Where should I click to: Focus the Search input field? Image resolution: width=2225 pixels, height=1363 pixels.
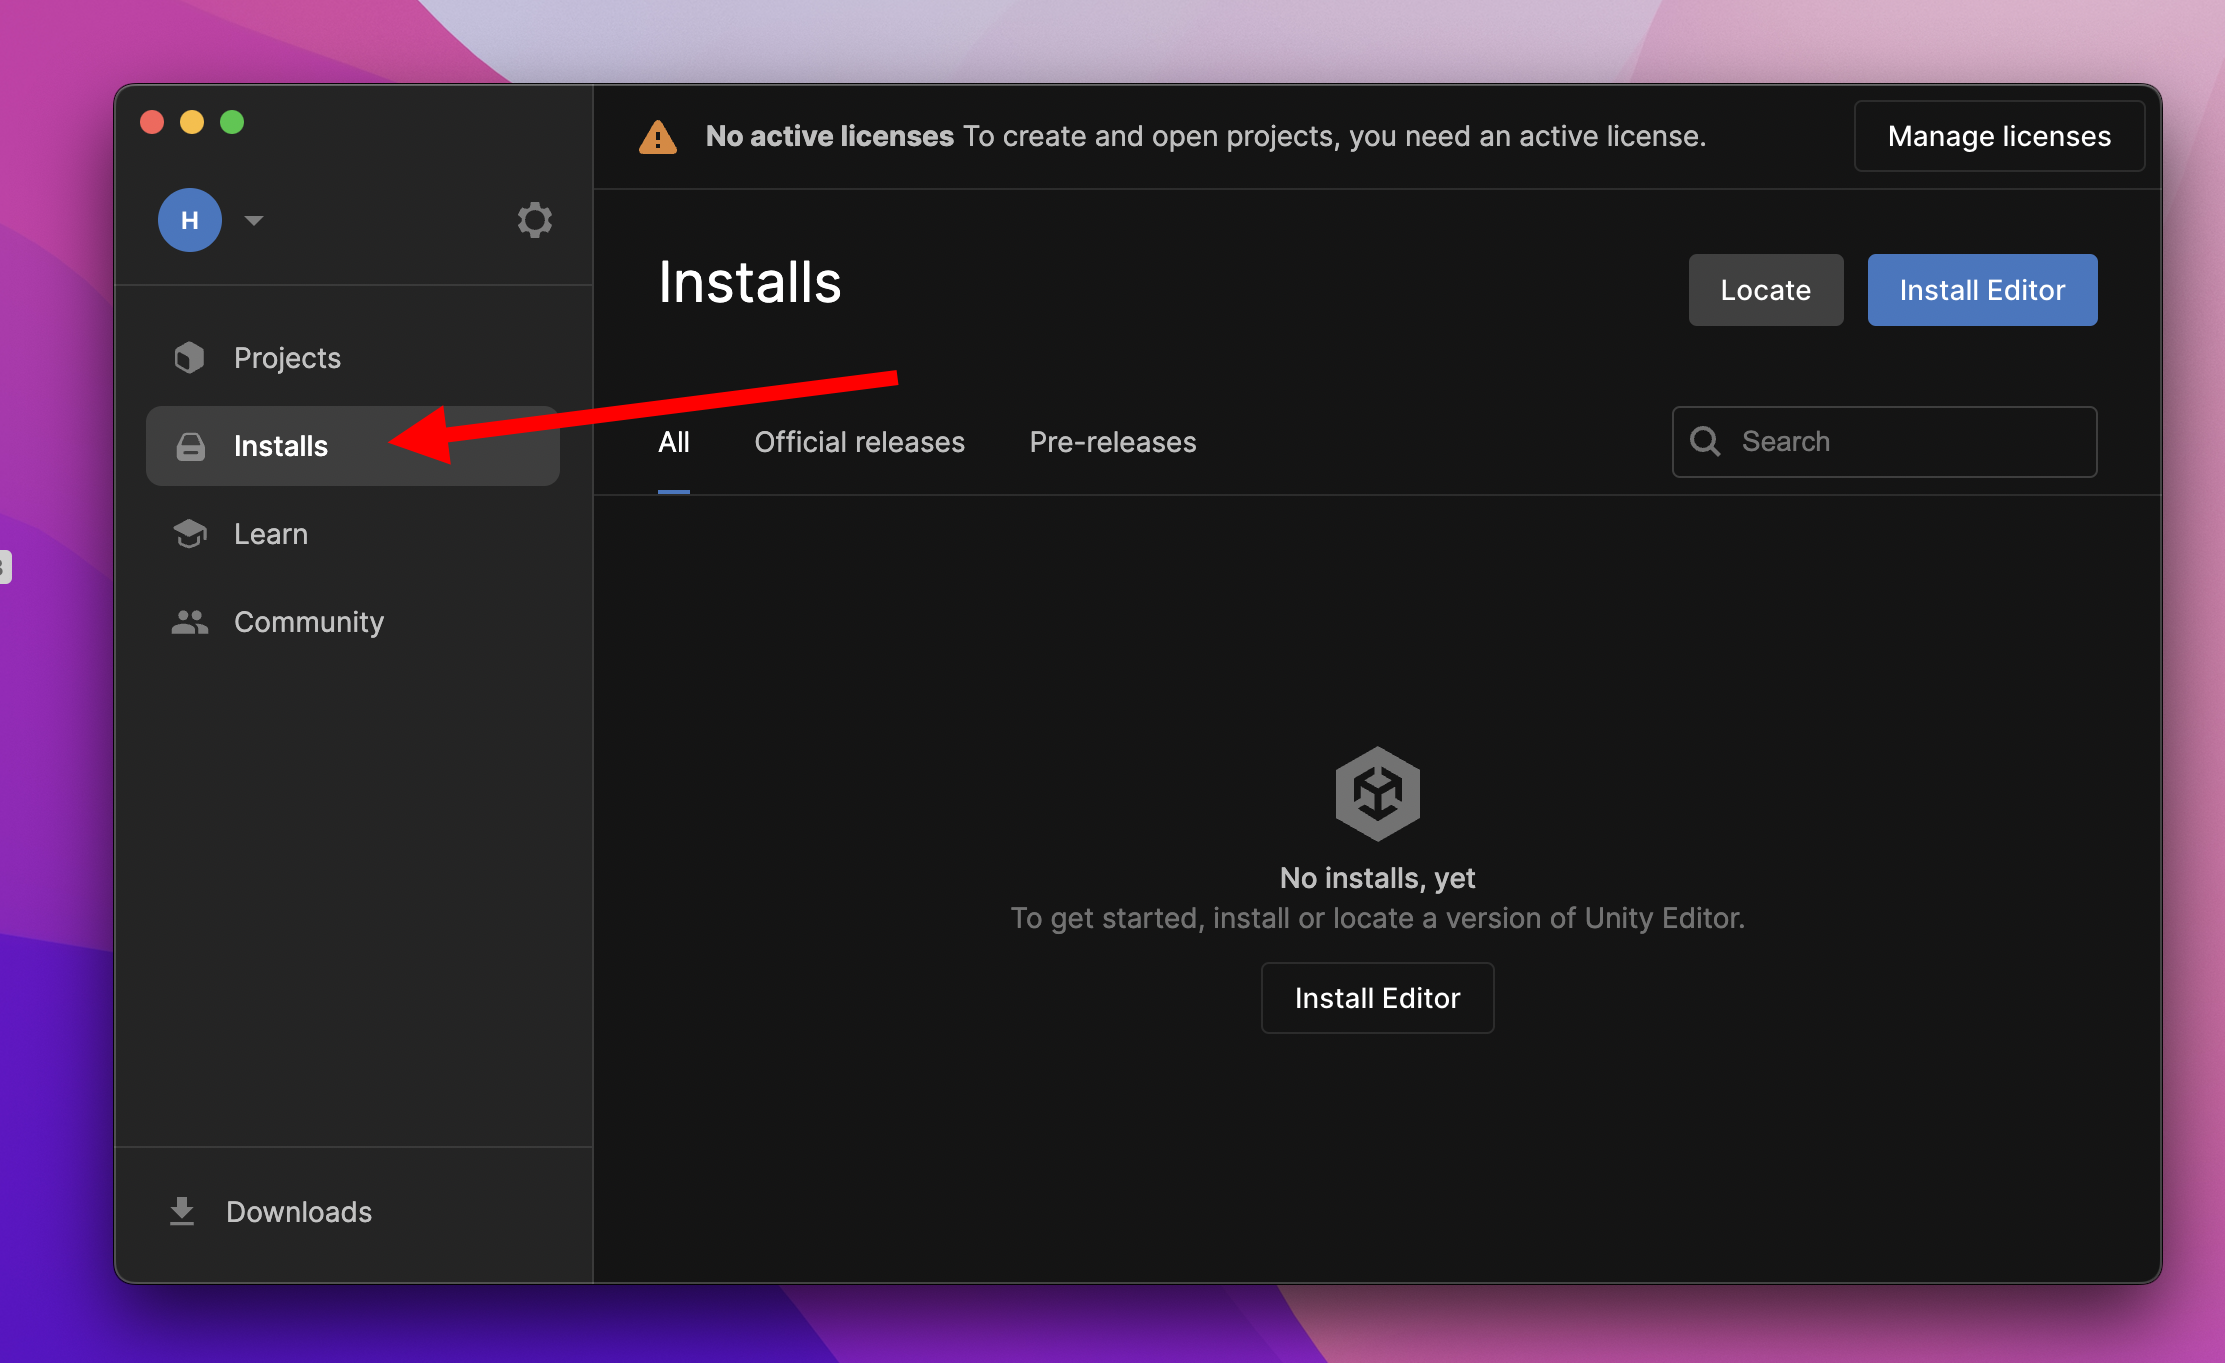click(x=1910, y=442)
